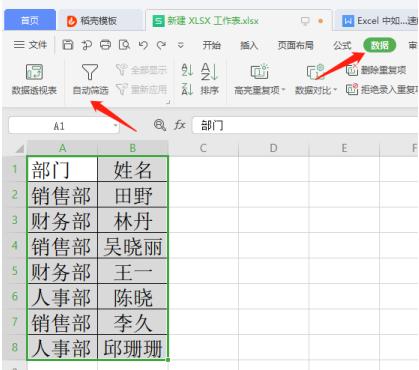Click cell B8 containing 邱珊珊

(133, 347)
